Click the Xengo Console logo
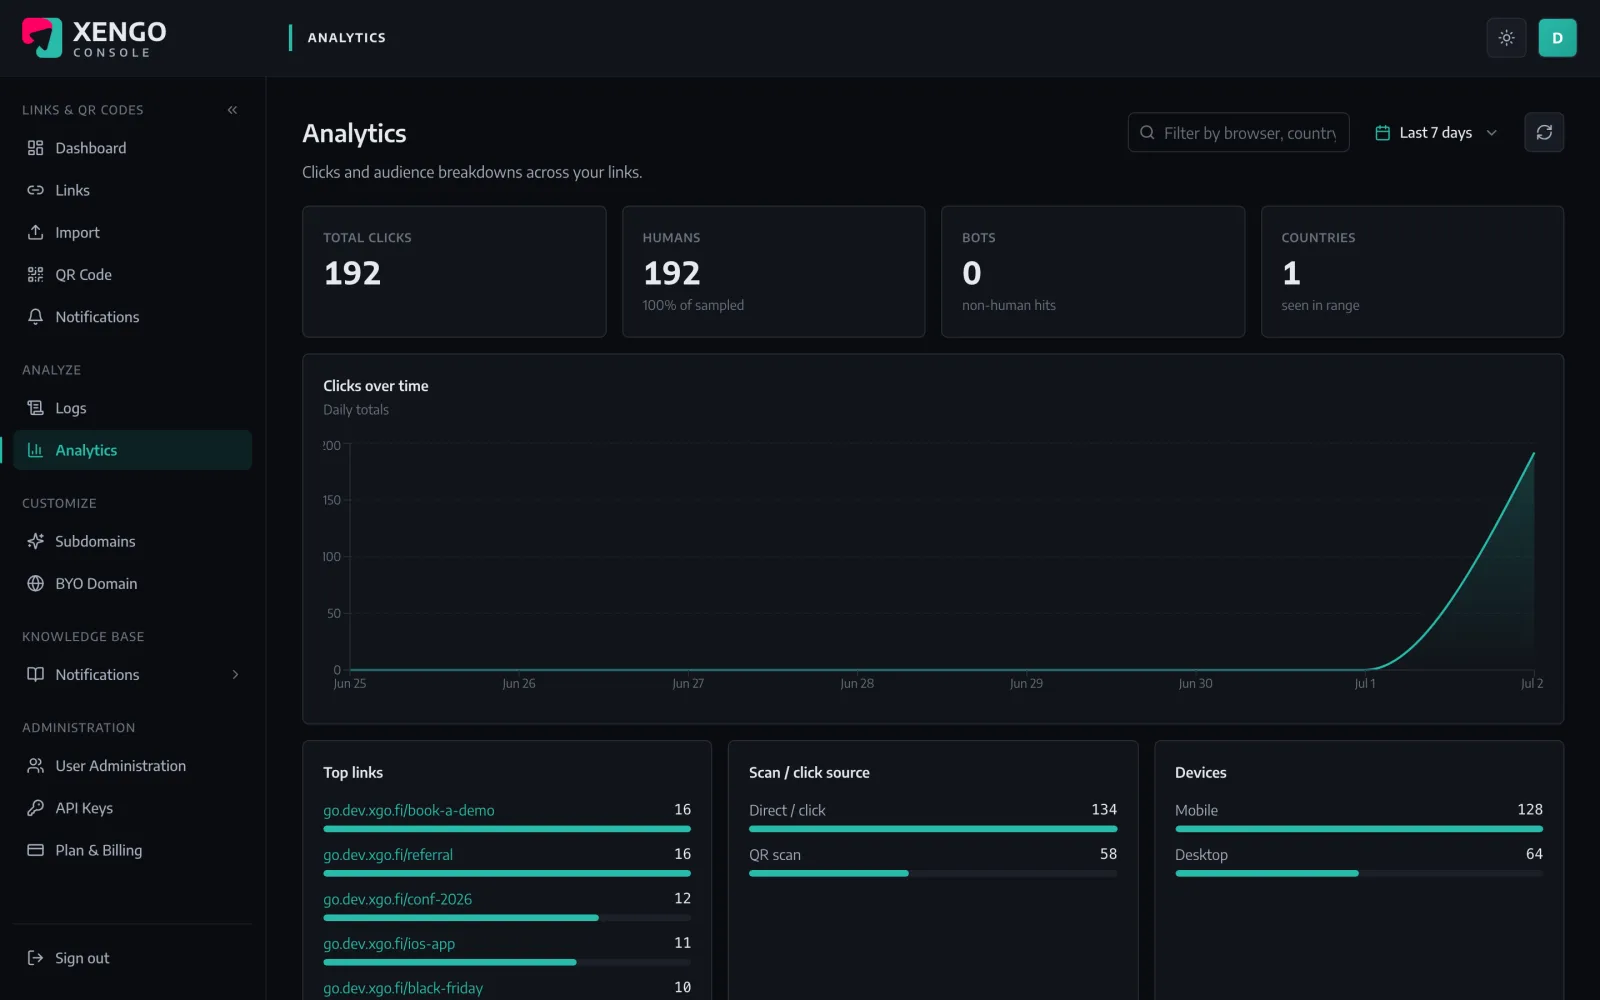Viewport: 1600px width, 1000px height. pyautogui.click(x=94, y=38)
